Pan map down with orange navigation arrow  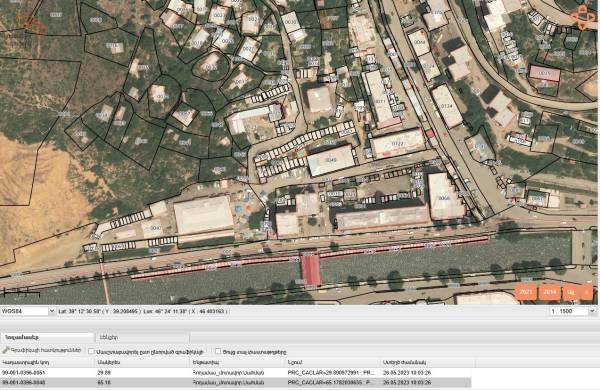pyautogui.click(x=582, y=26)
